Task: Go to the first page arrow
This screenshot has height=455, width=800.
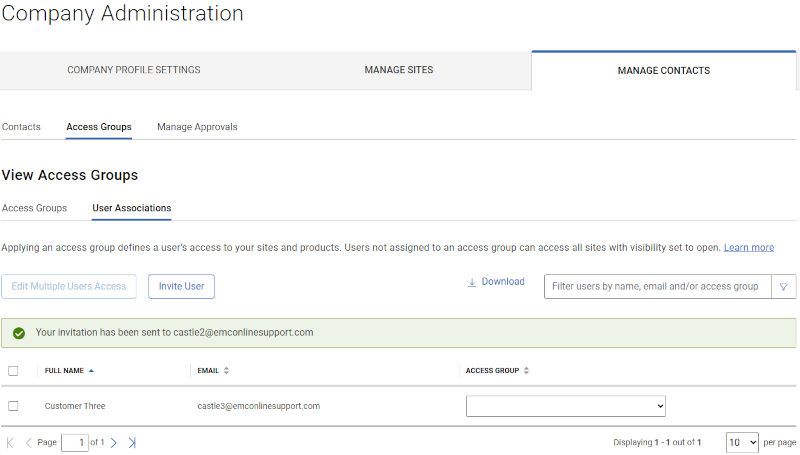Action: 10,442
